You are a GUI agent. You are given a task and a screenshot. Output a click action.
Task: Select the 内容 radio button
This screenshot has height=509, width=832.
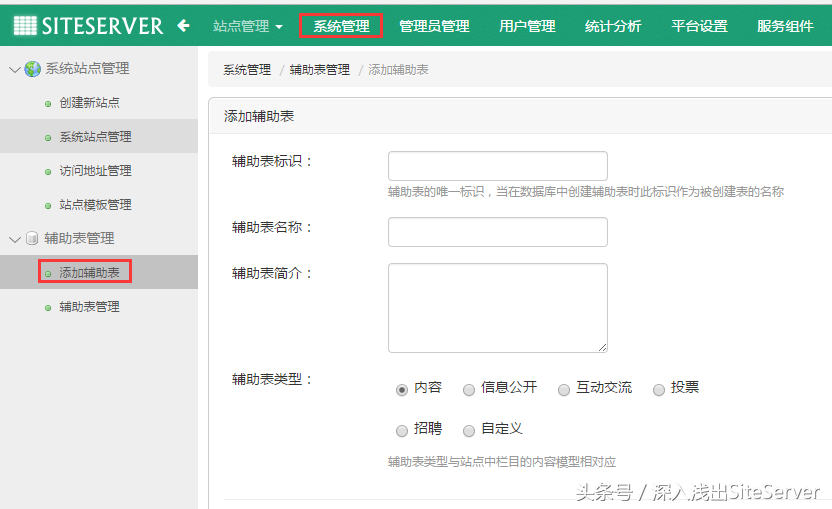402,390
